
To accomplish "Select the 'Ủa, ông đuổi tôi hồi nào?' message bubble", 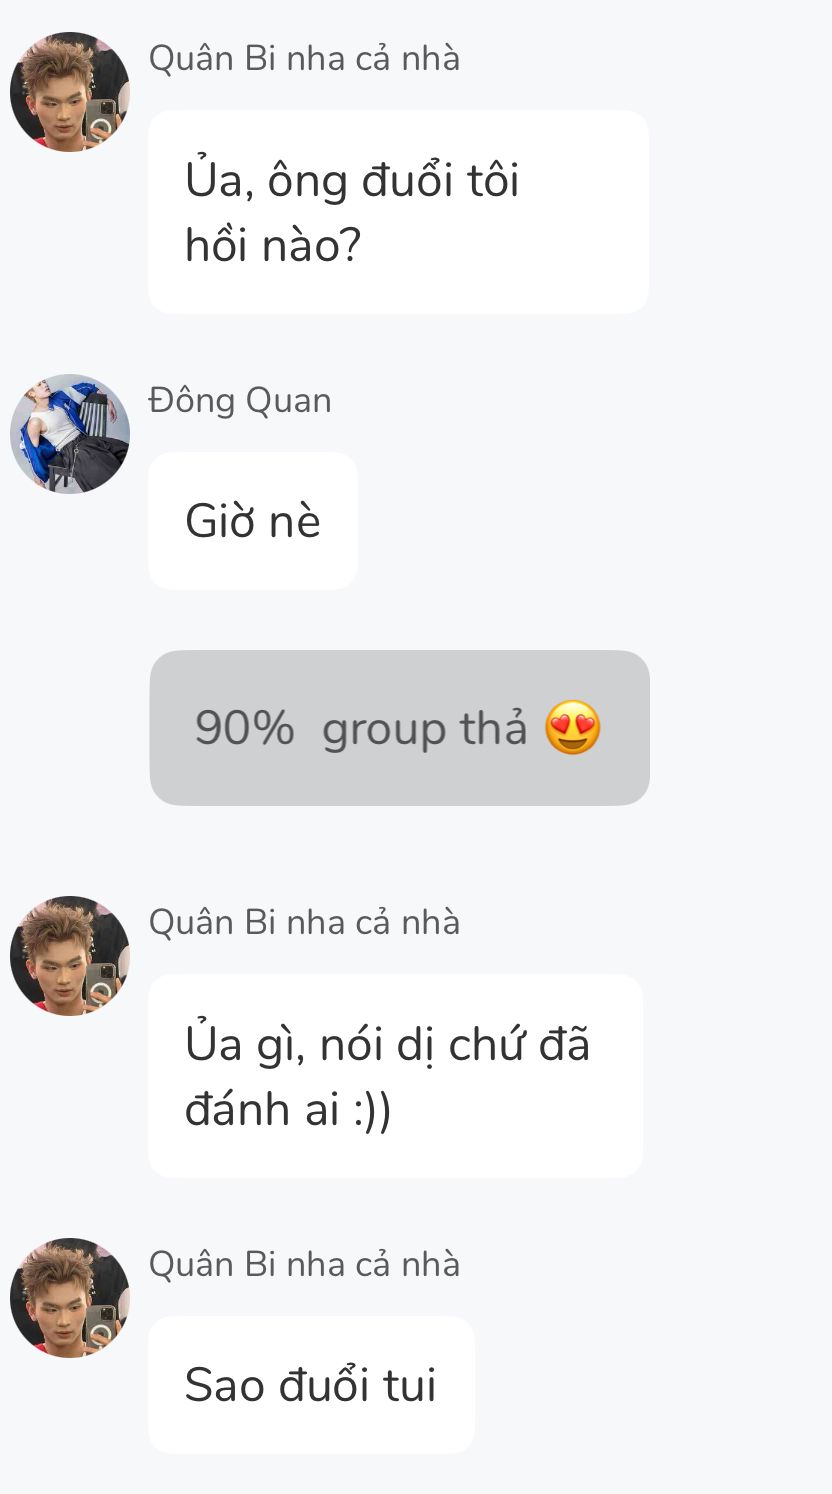I will (x=399, y=212).
